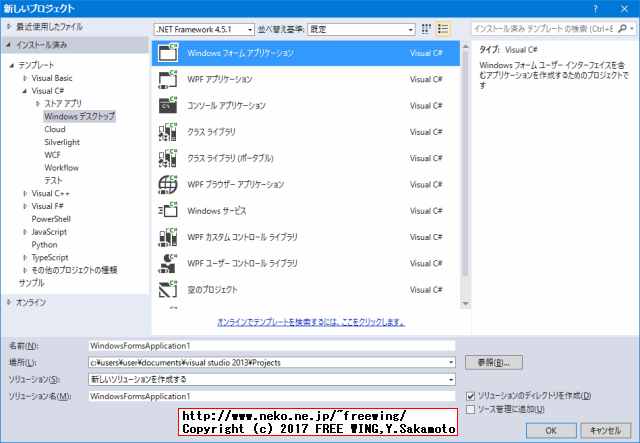Click the WPF カスタム コントロール ライブラリ icon

pyautogui.click(x=168, y=237)
